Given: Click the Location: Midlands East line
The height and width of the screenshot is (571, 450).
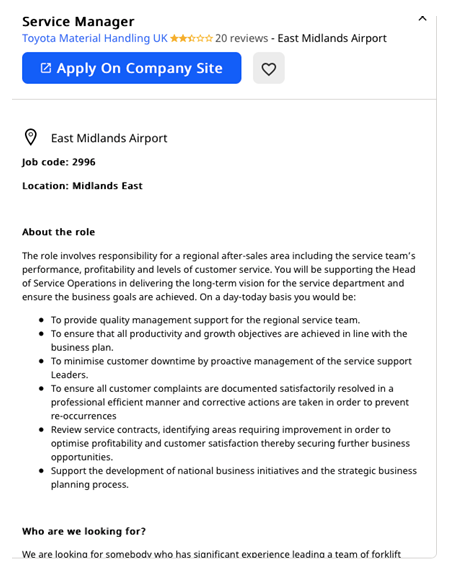Looking at the screenshot, I should (82, 186).
